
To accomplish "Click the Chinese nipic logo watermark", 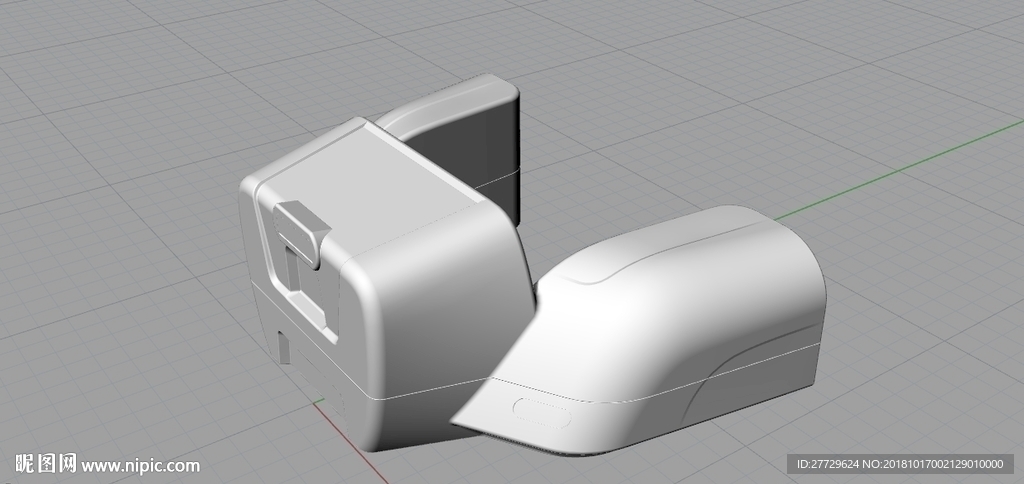I will 46,464.
